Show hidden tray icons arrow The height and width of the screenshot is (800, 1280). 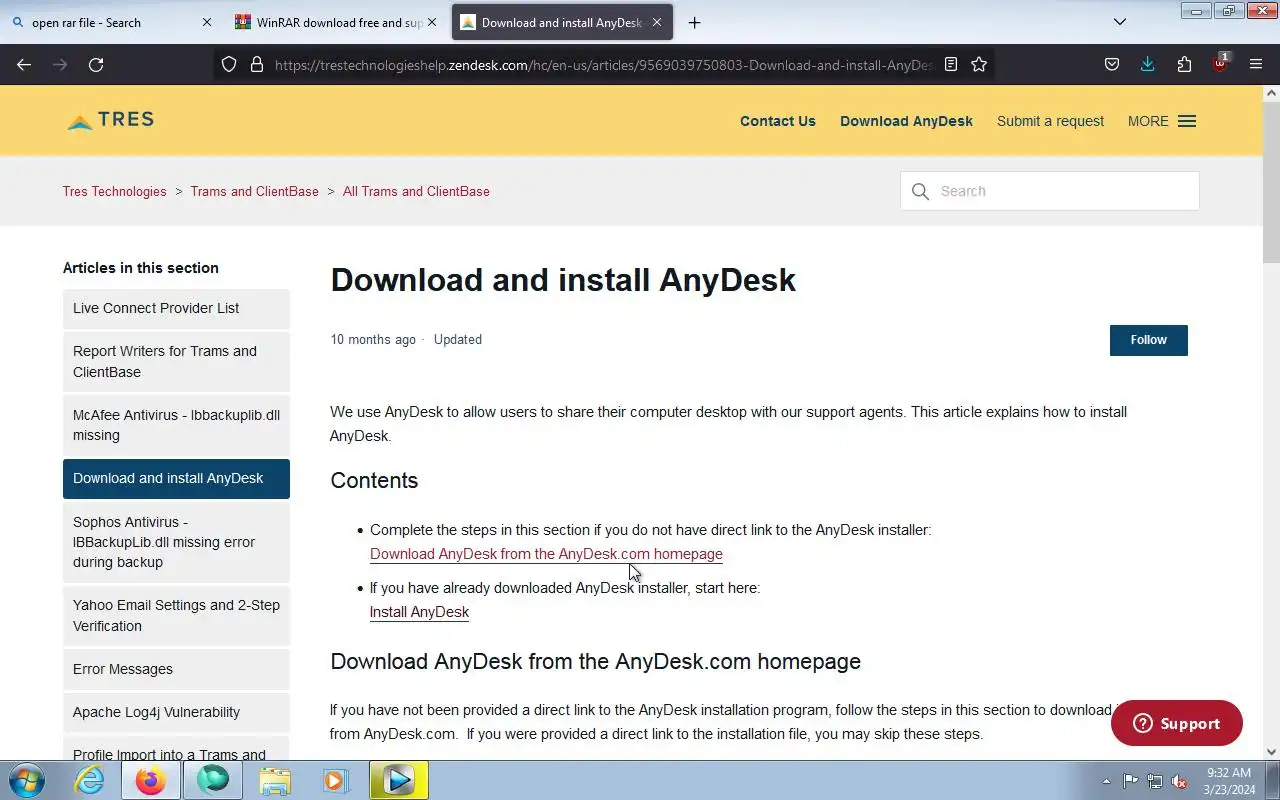coord(1106,781)
